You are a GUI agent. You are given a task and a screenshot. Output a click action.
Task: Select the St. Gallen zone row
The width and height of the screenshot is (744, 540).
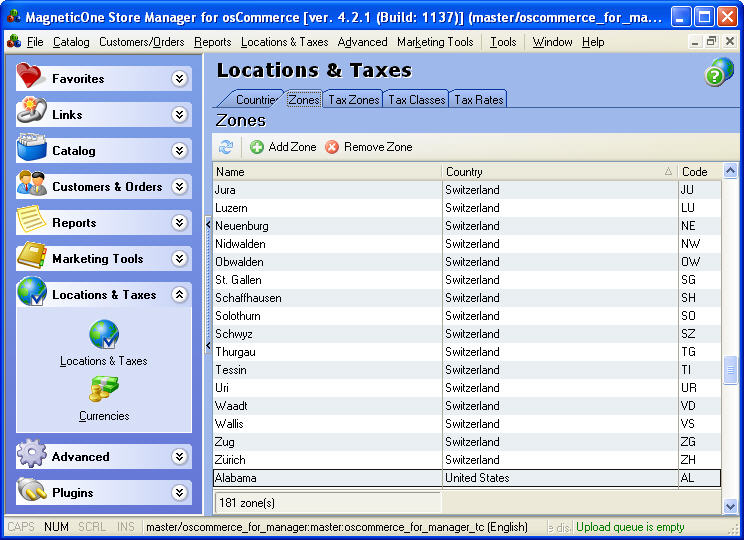[x=467, y=280]
